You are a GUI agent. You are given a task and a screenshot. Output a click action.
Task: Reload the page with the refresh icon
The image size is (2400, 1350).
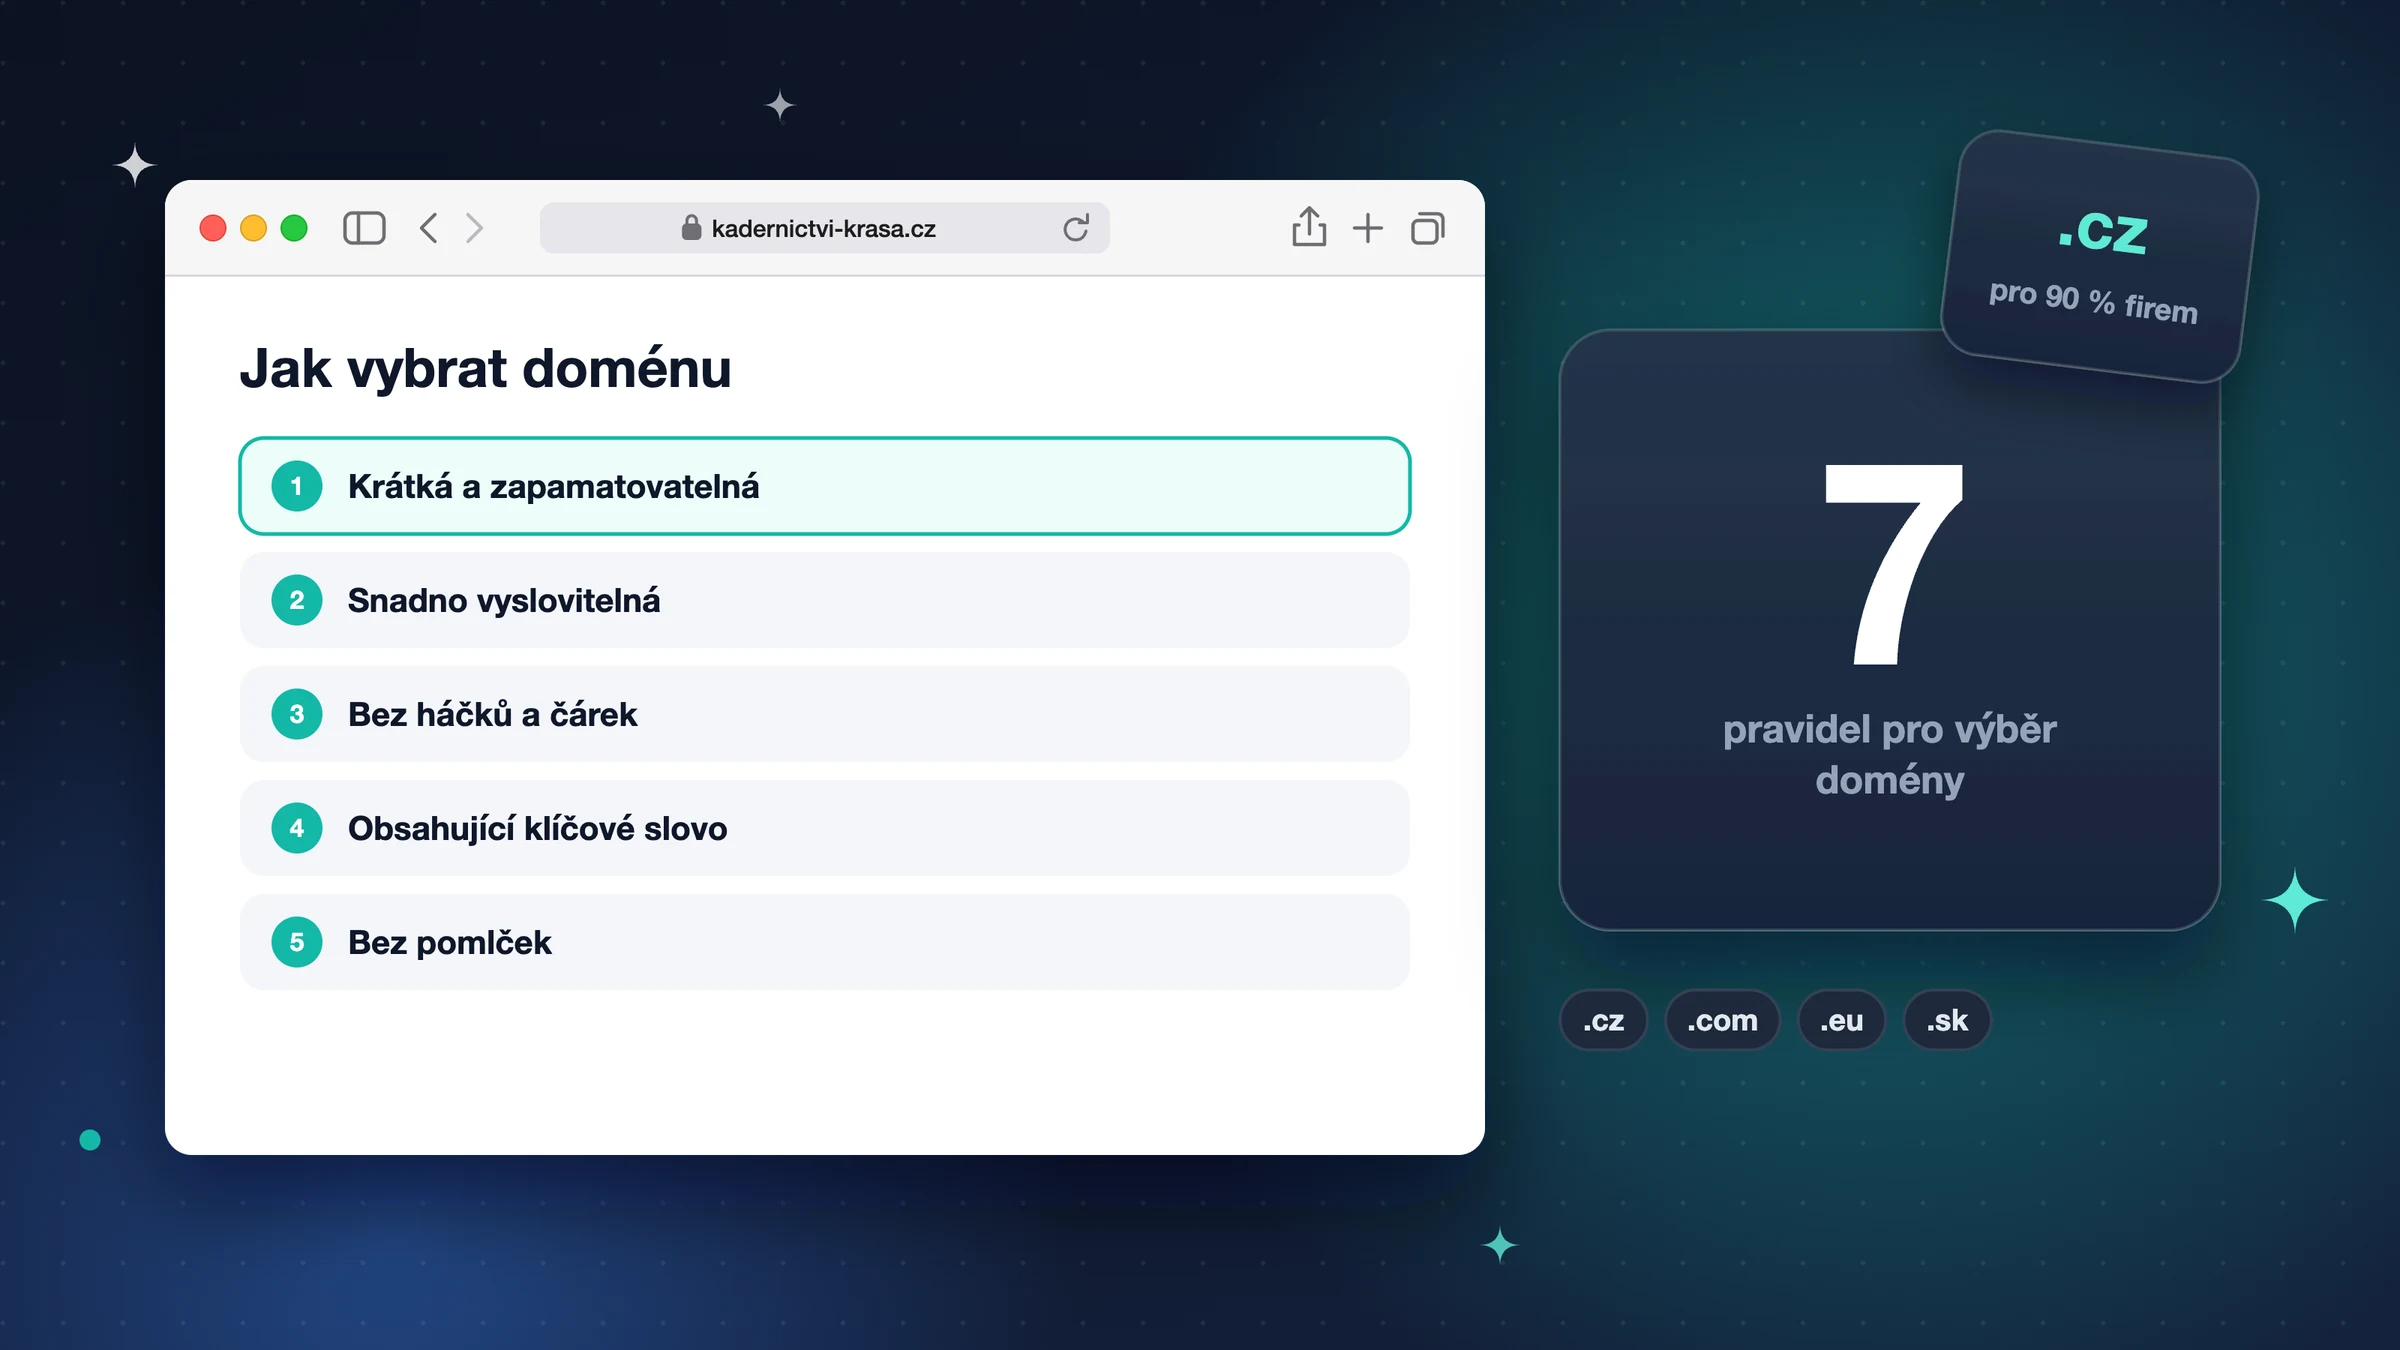[1076, 228]
